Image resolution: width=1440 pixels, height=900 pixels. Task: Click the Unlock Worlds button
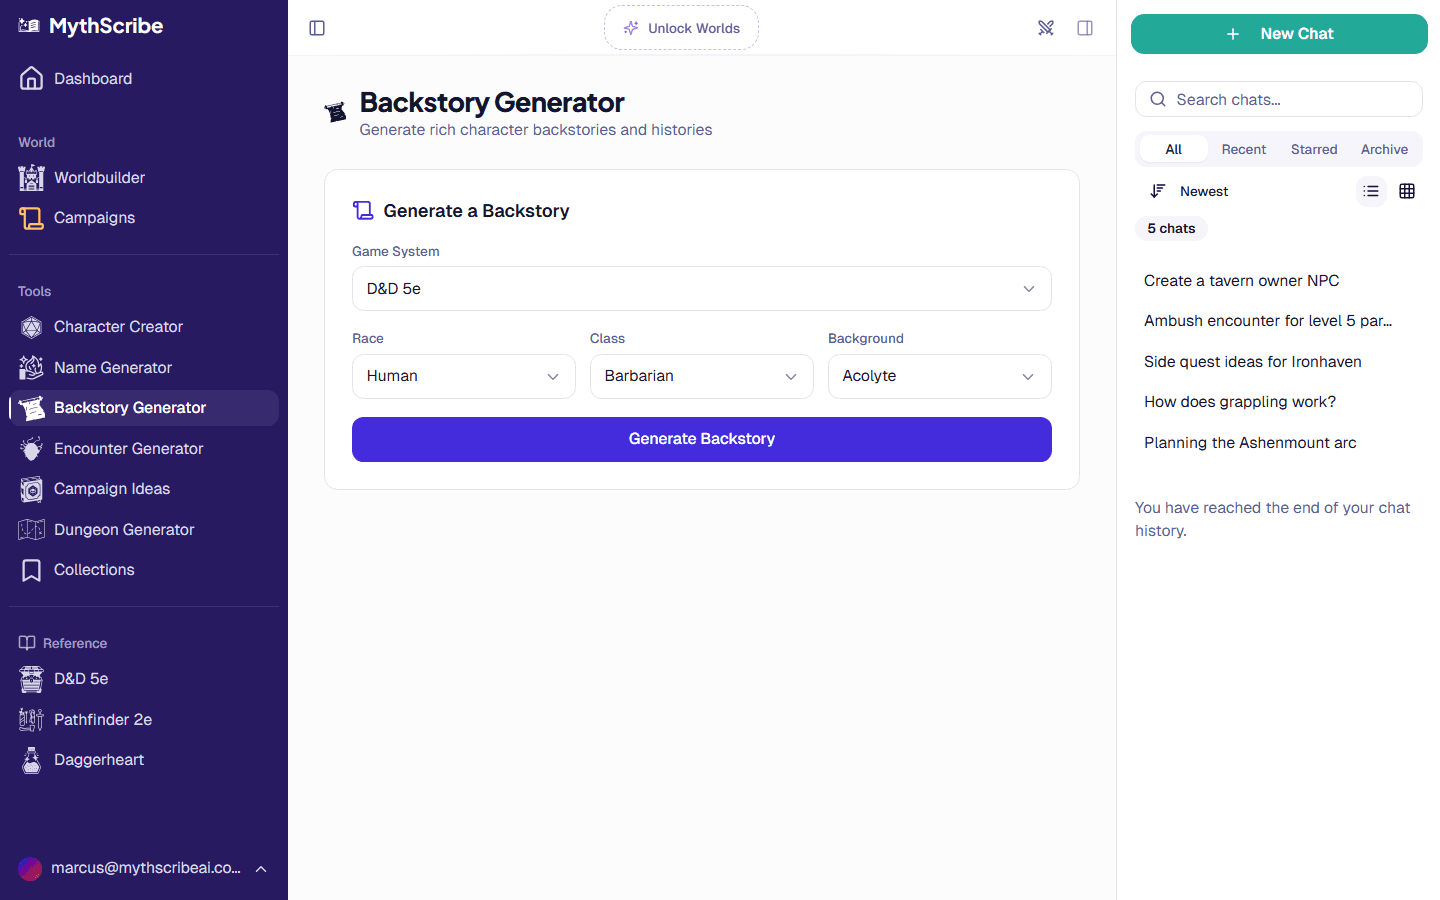coord(681,28)
